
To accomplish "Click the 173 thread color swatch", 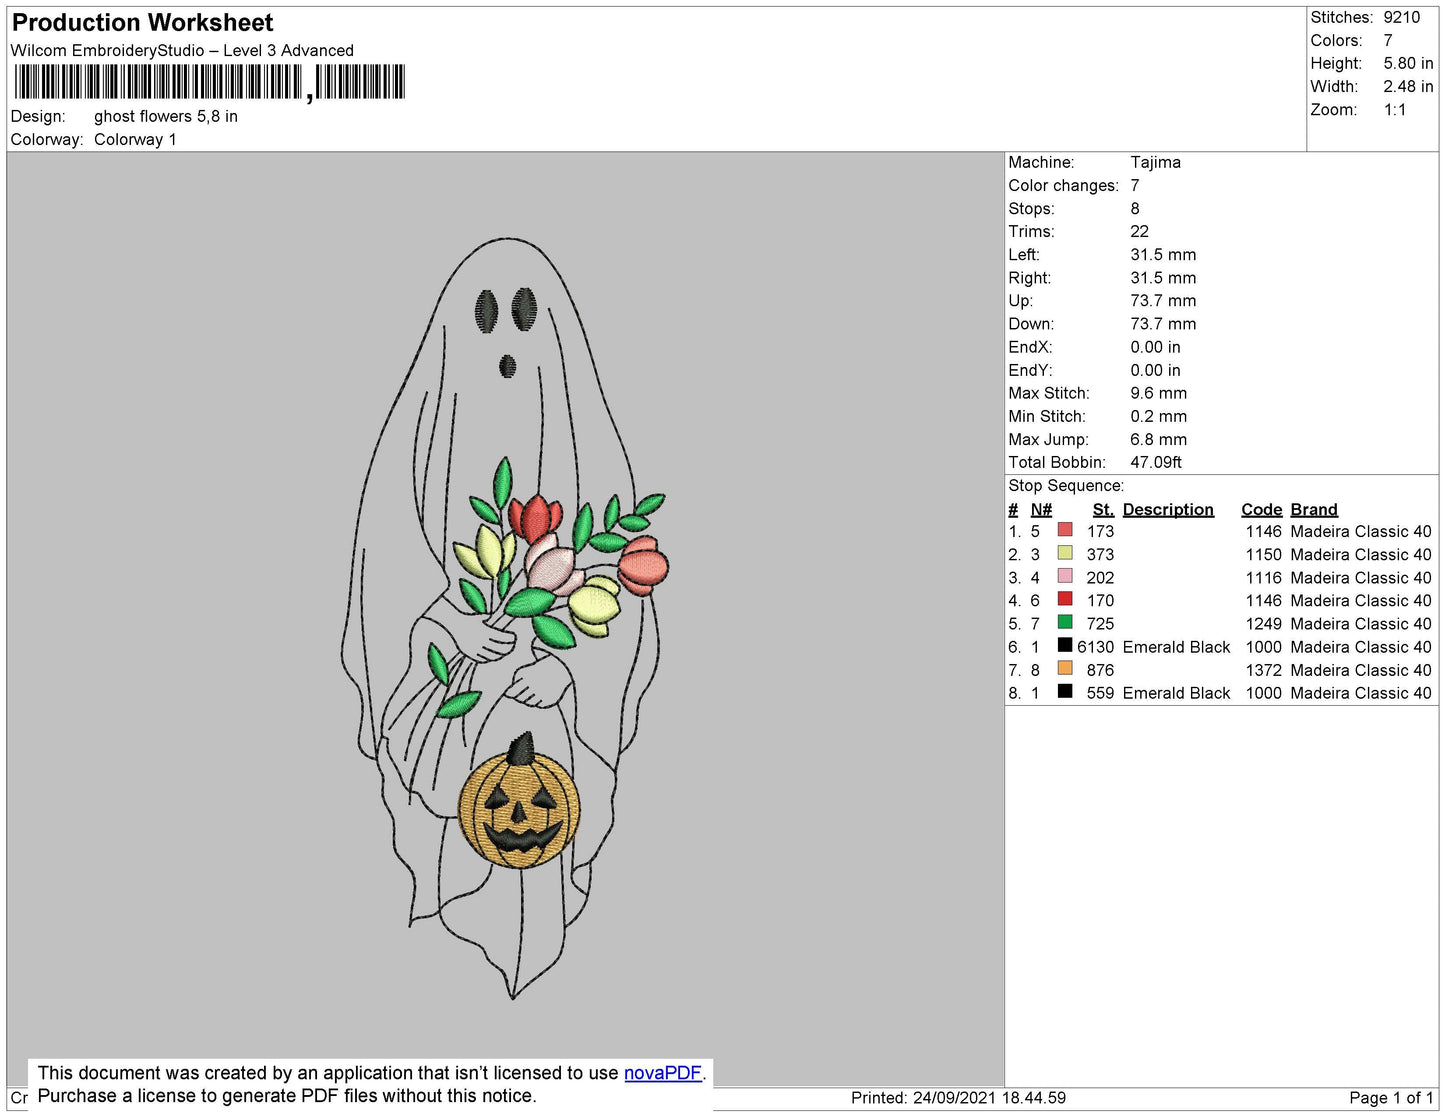I will tap(1065, 530).
